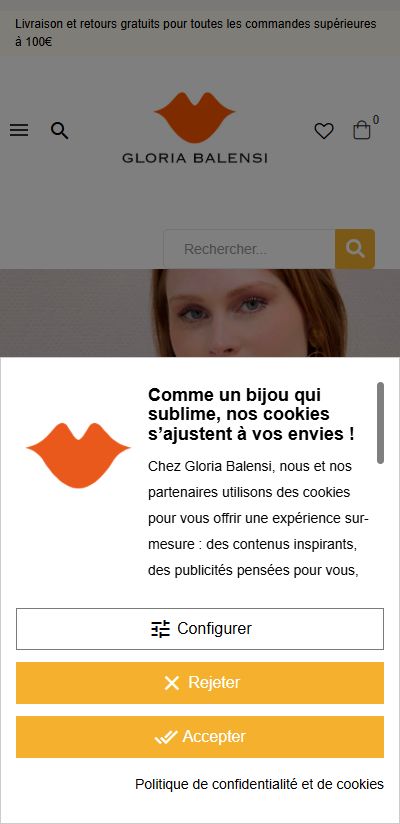Click the orange lips logo in cookie dialog
Viewport: 400px width, 824px height.
[x=78, y=455]
